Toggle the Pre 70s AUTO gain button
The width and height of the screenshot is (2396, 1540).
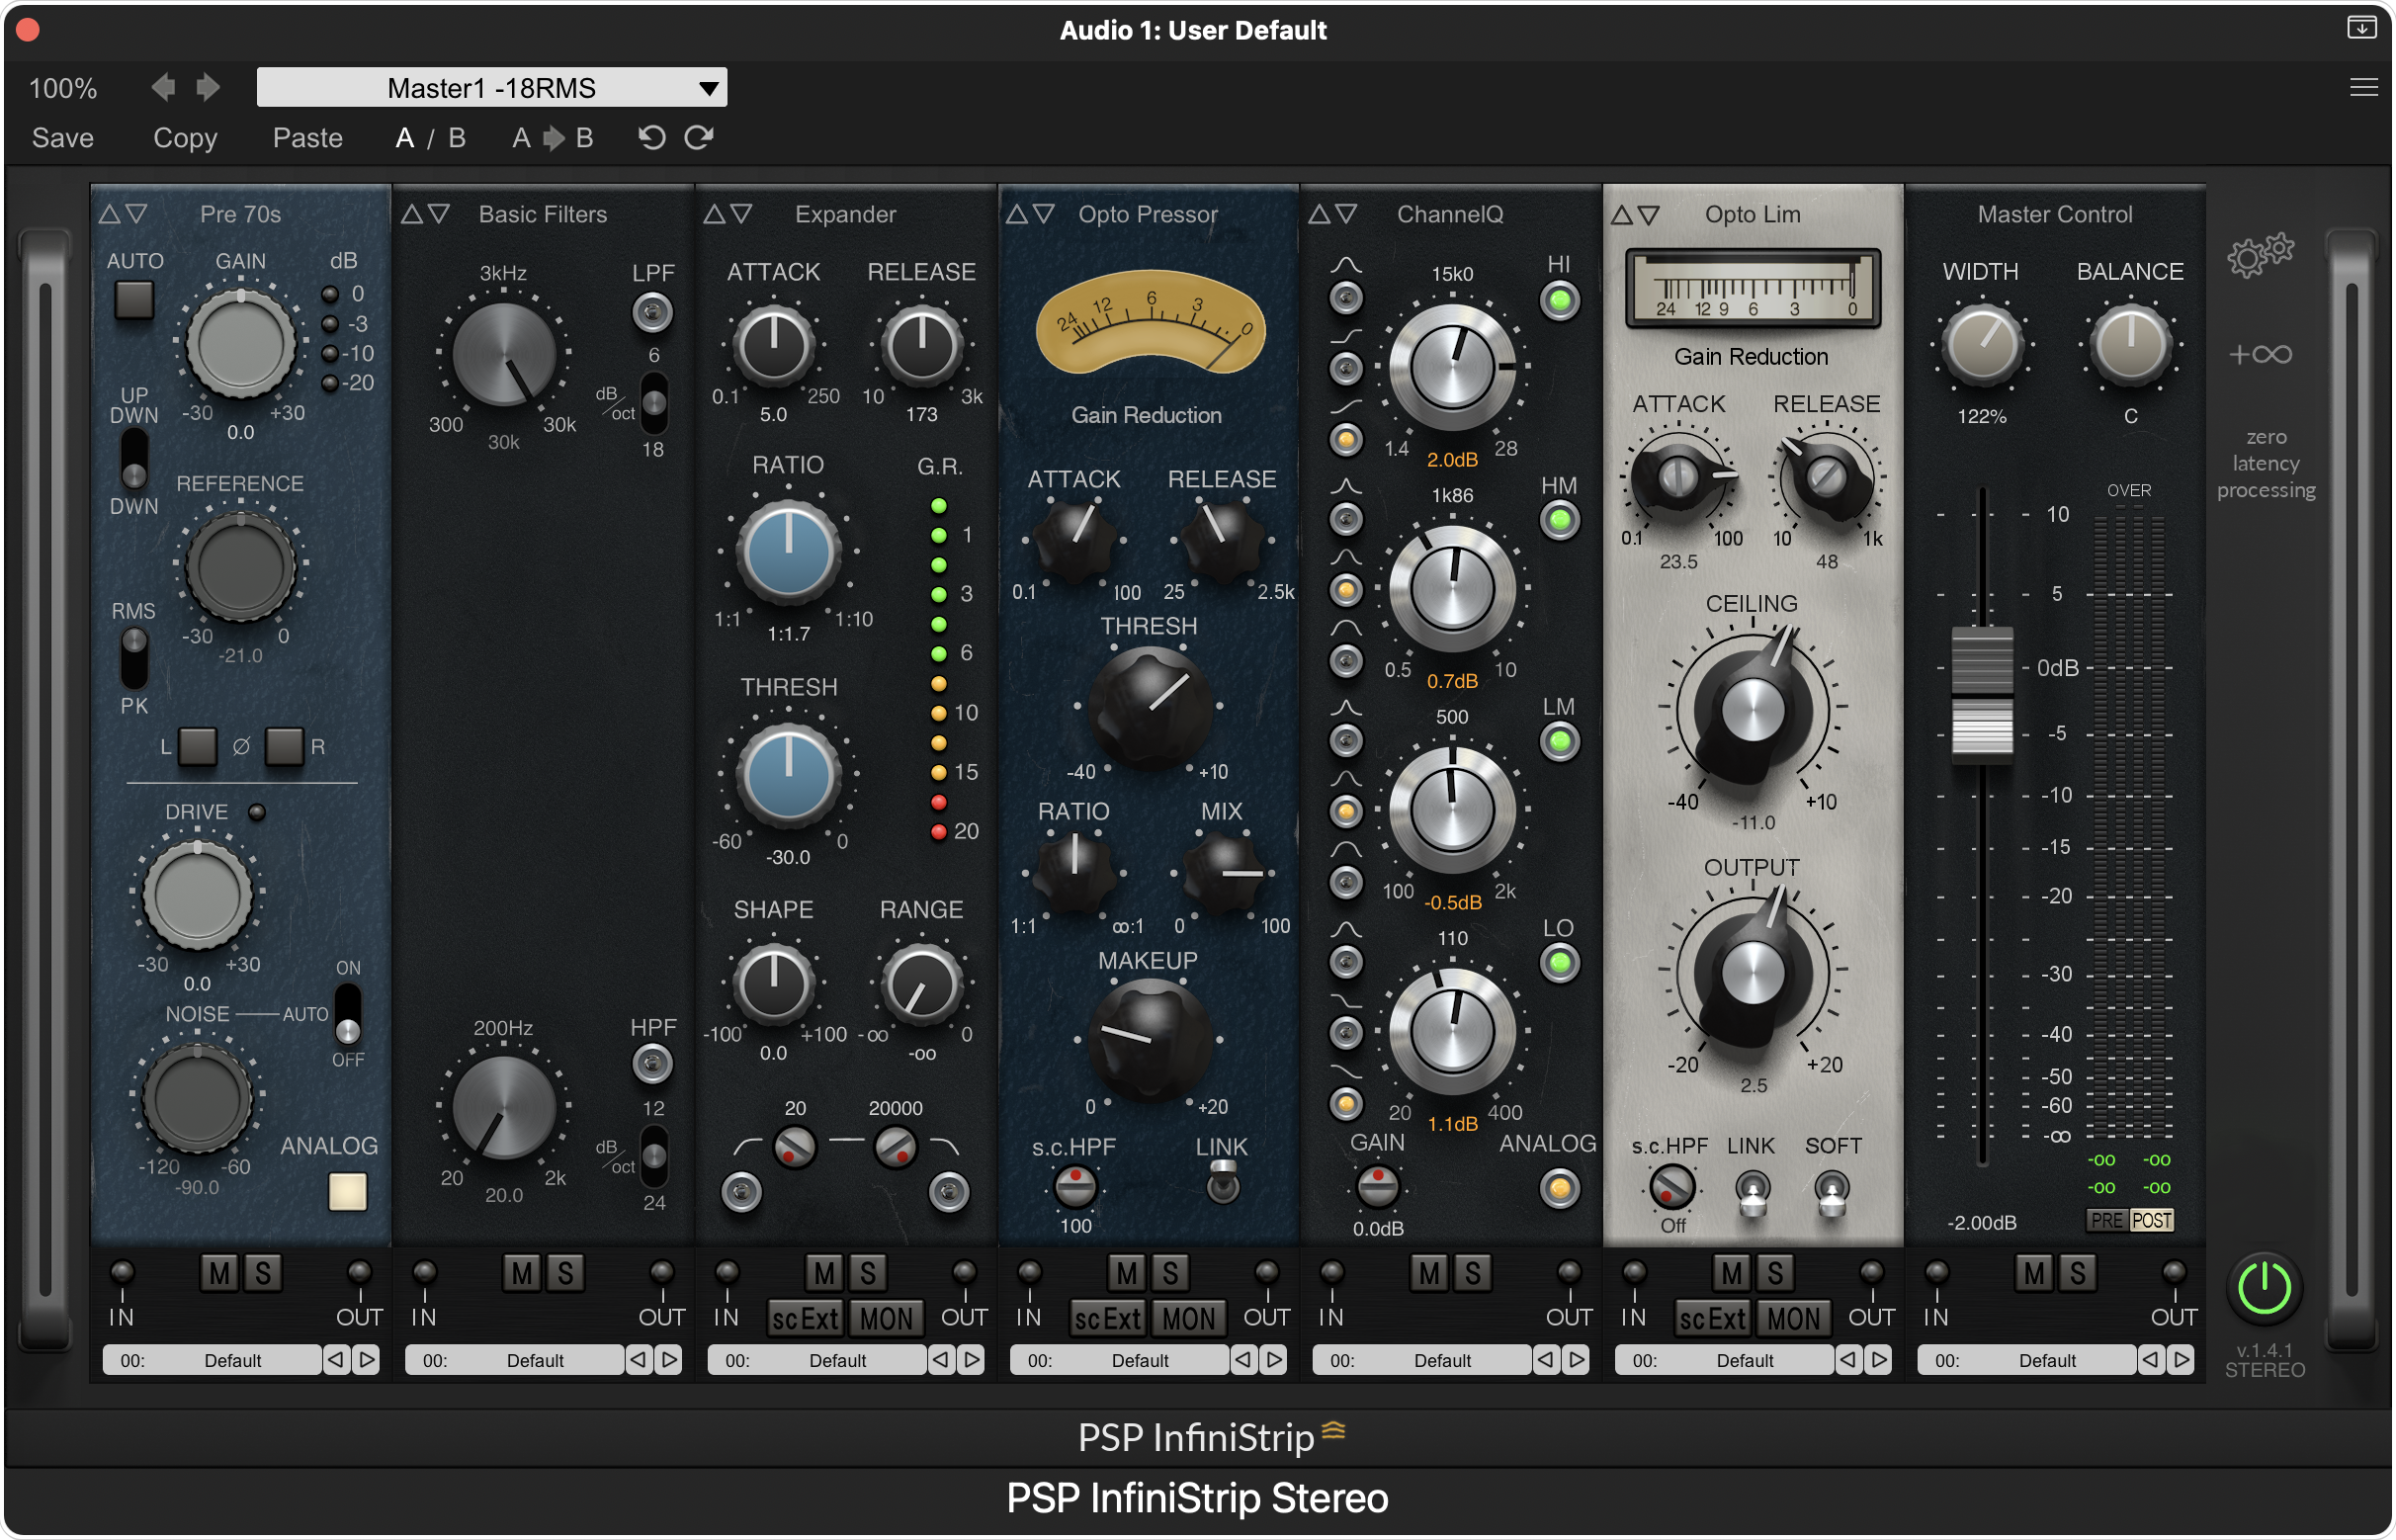click(134, 299)
